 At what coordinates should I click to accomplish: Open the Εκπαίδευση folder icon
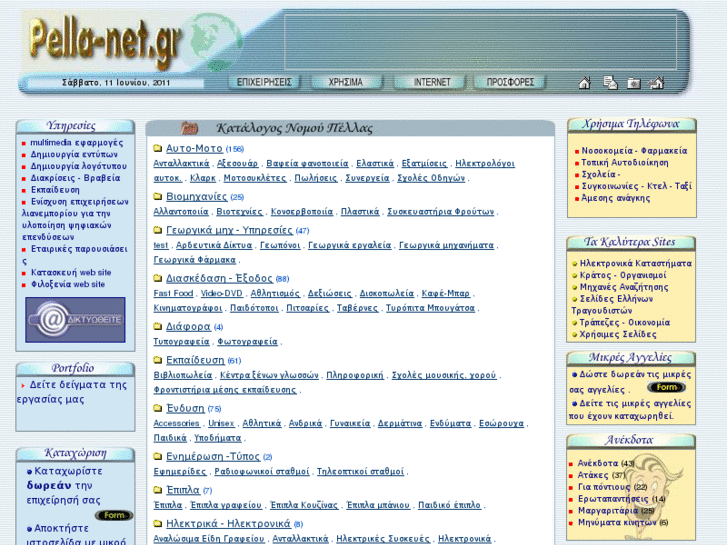coord(158,360)
